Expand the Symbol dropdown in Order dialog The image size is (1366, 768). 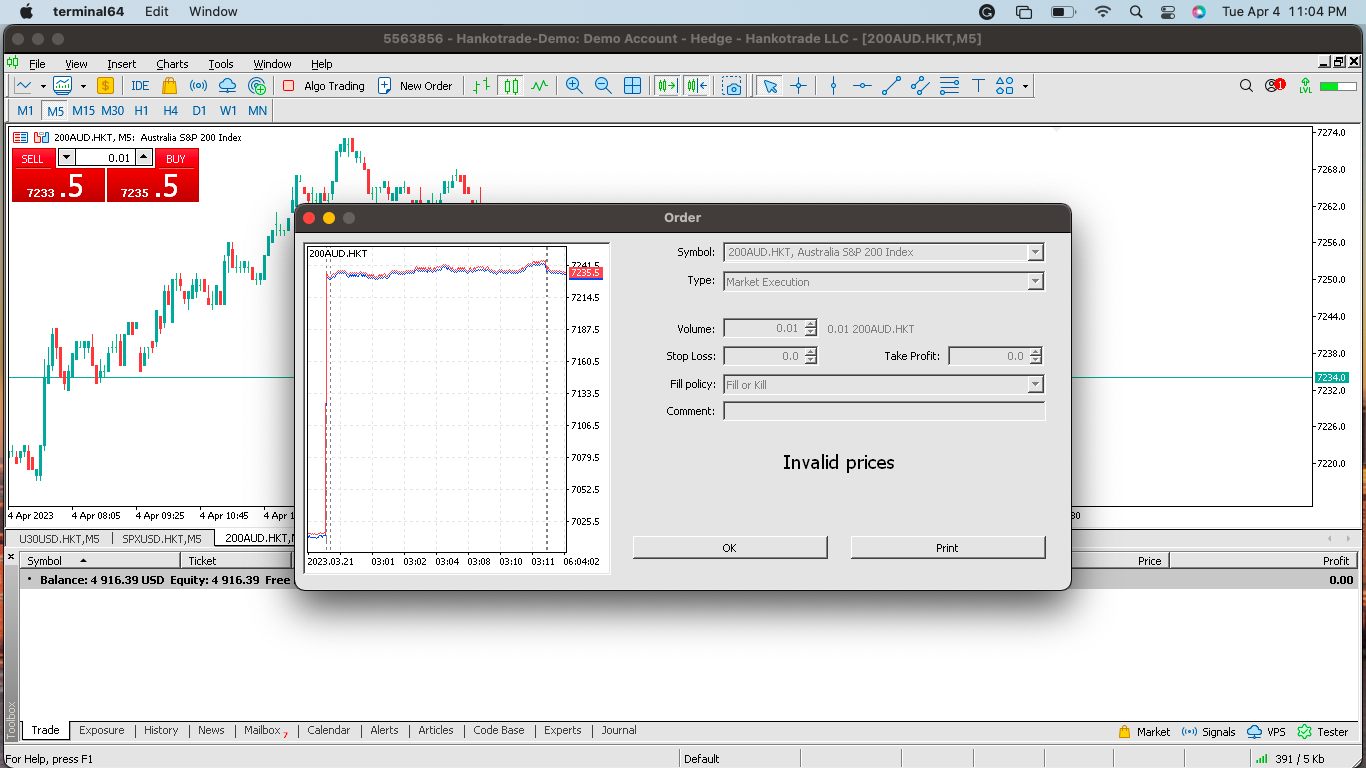(1036, 253)
